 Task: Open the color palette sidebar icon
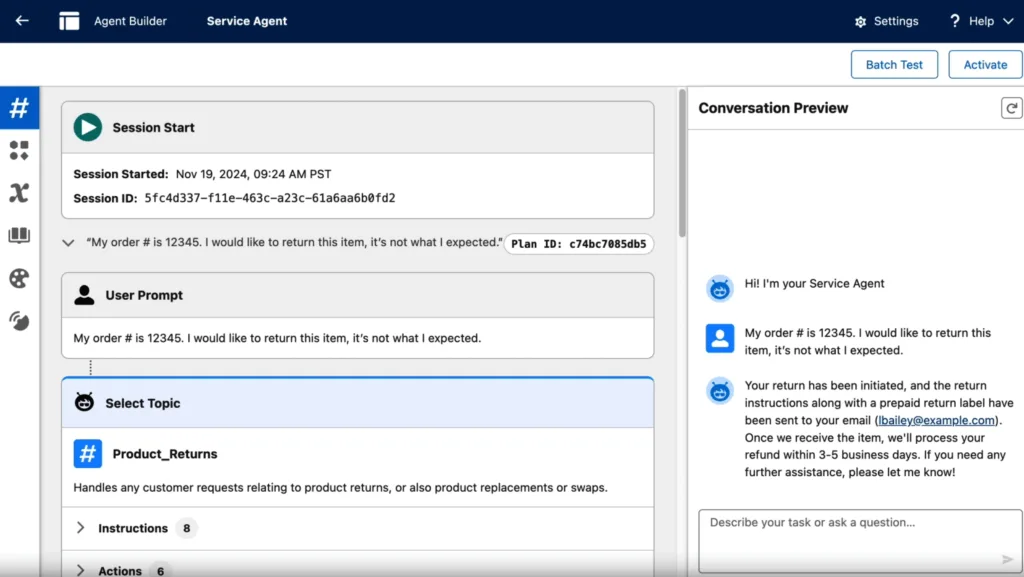point(20,279)
